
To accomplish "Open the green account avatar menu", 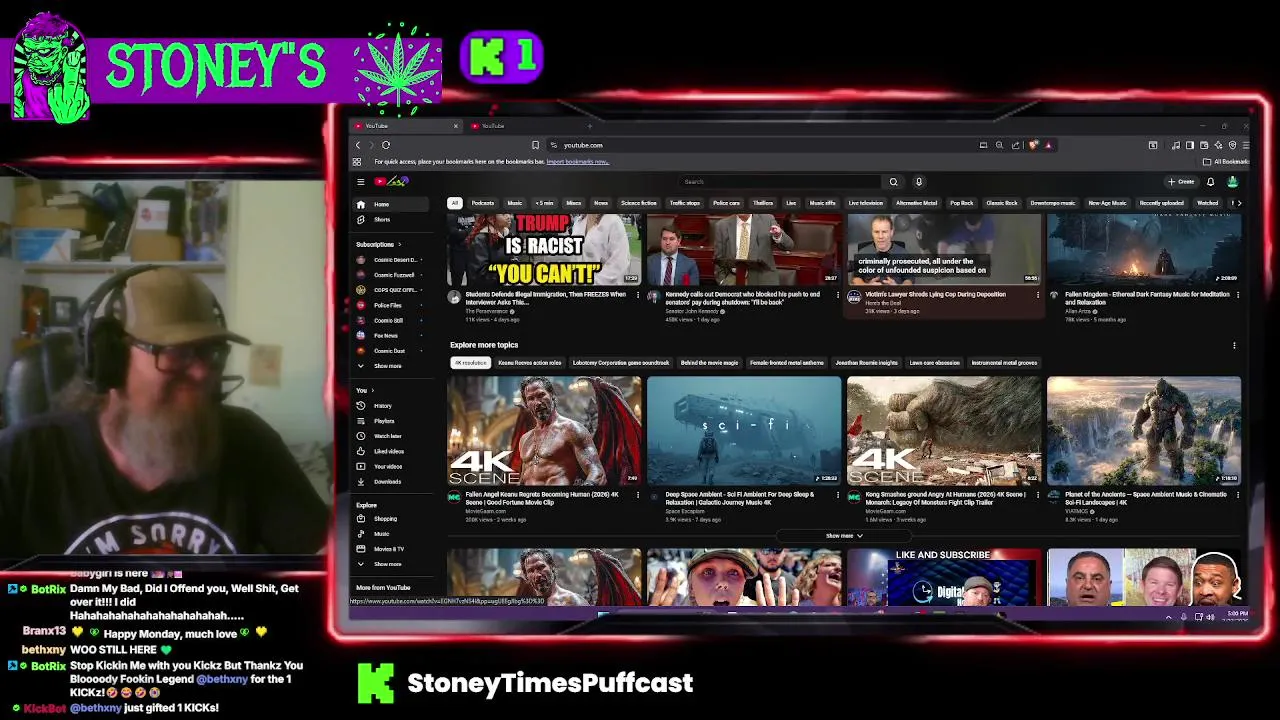I will click(1232, 182).
